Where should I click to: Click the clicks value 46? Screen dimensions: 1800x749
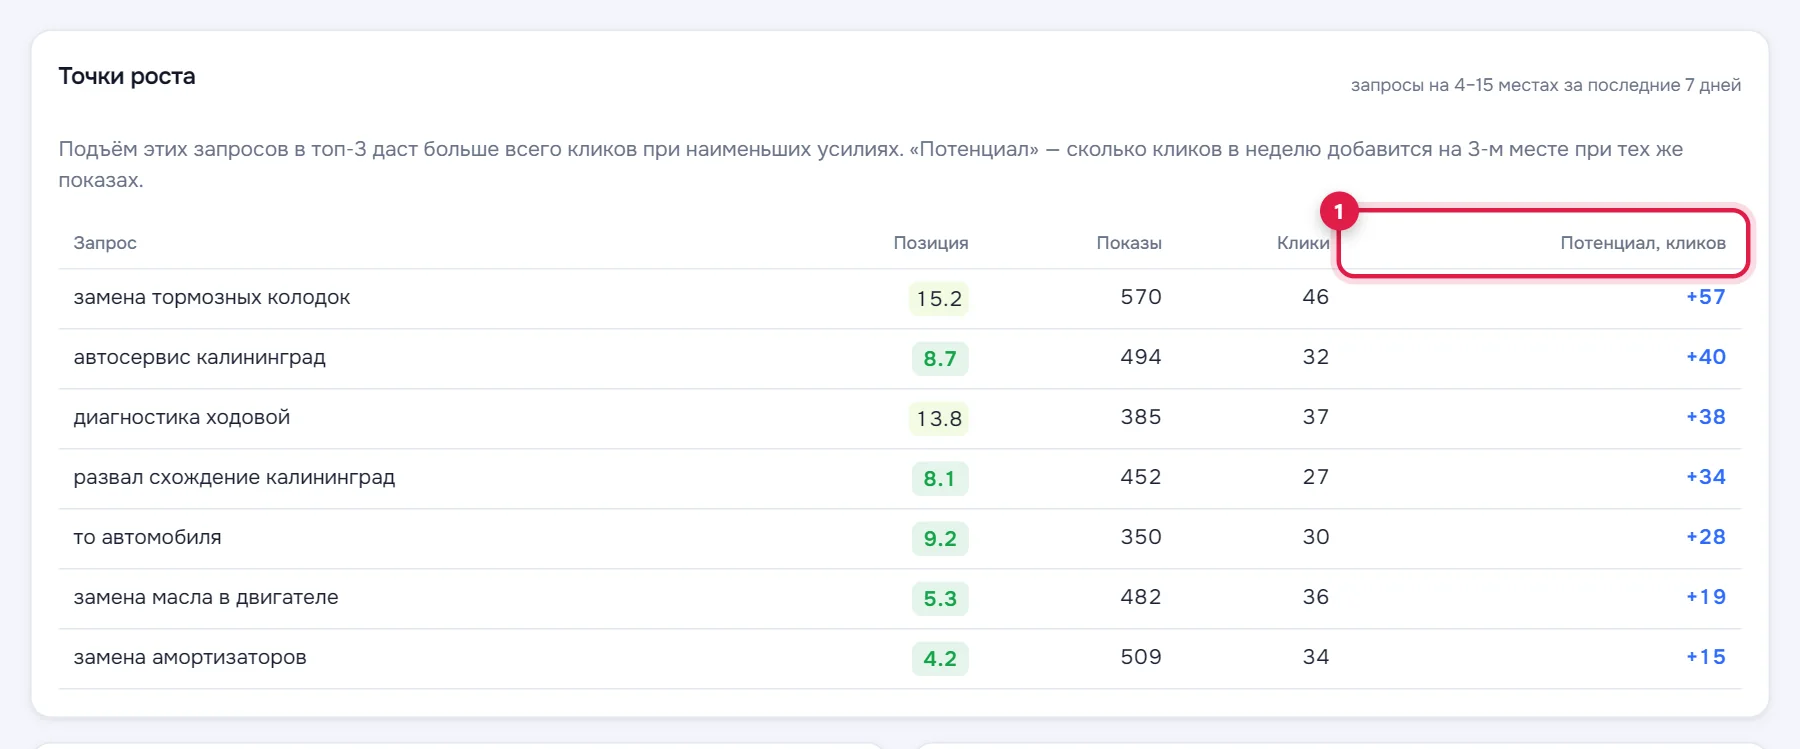tap(1316, 297)
